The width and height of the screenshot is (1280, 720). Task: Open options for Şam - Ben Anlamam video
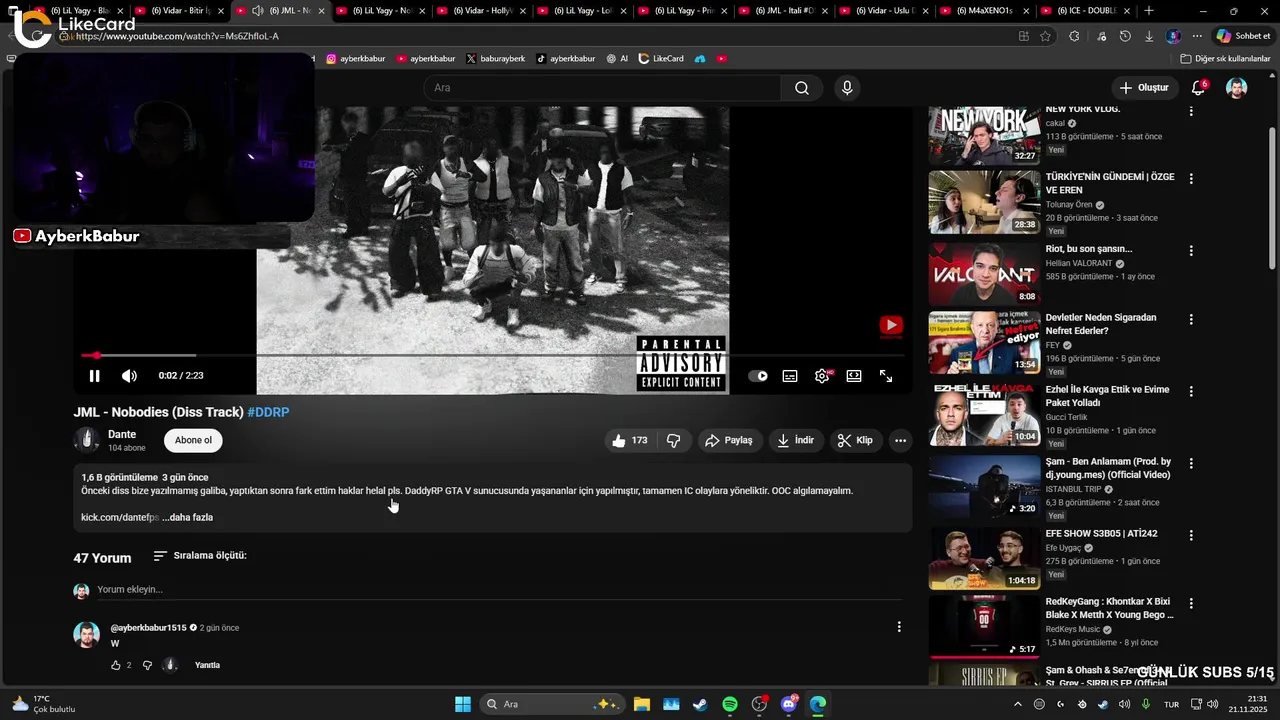(1191, 463)
